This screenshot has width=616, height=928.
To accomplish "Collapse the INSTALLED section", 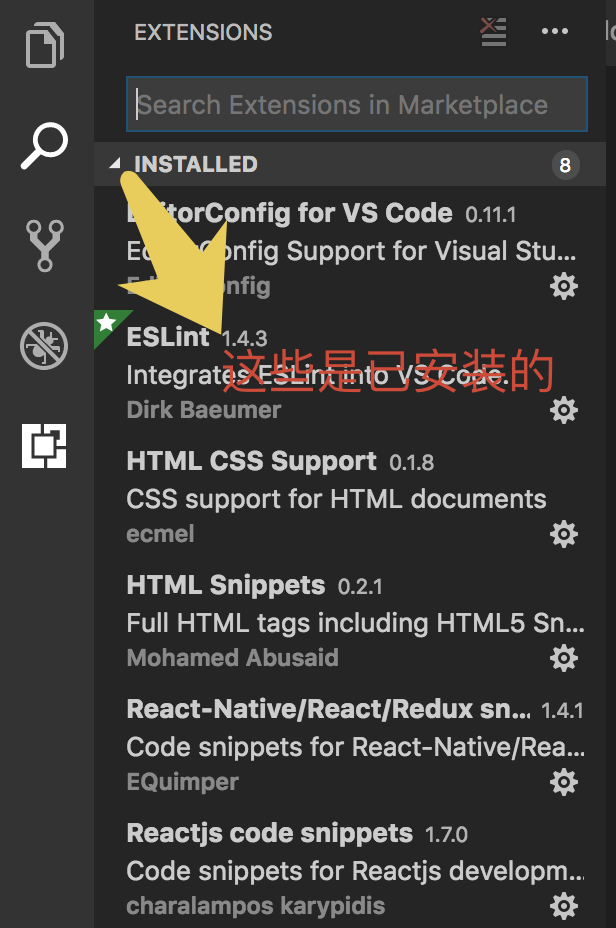I will pyautogui.click(x=115, y=164).
